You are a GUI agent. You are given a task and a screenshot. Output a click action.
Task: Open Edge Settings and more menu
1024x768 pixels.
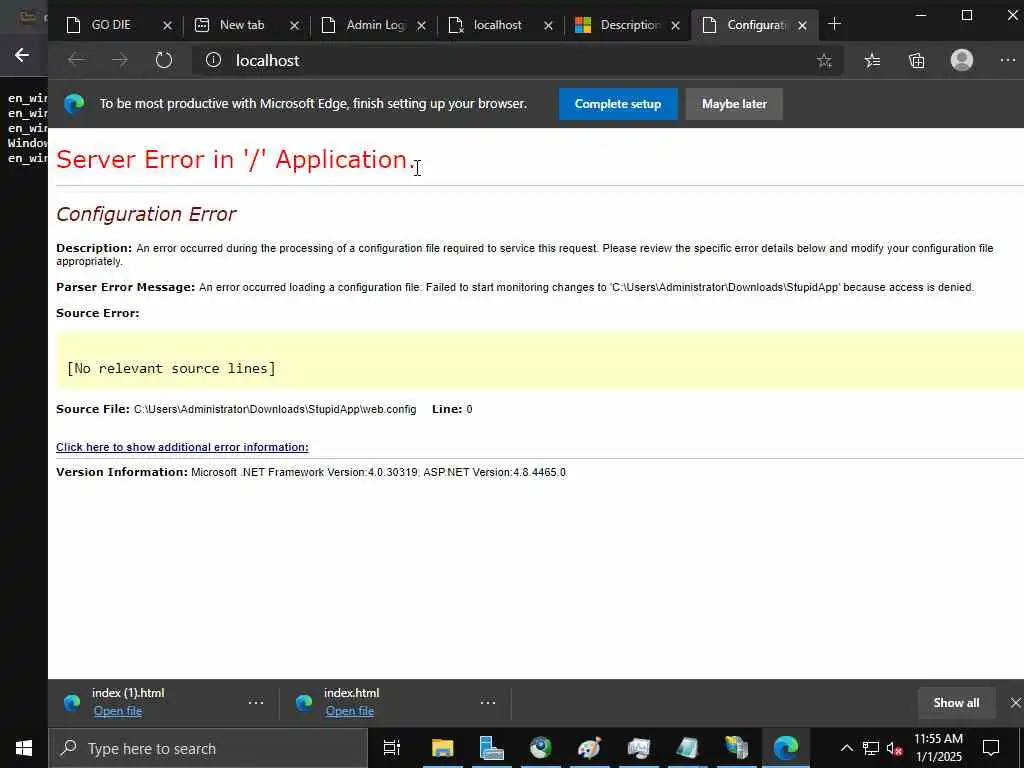coord(1007,60)
